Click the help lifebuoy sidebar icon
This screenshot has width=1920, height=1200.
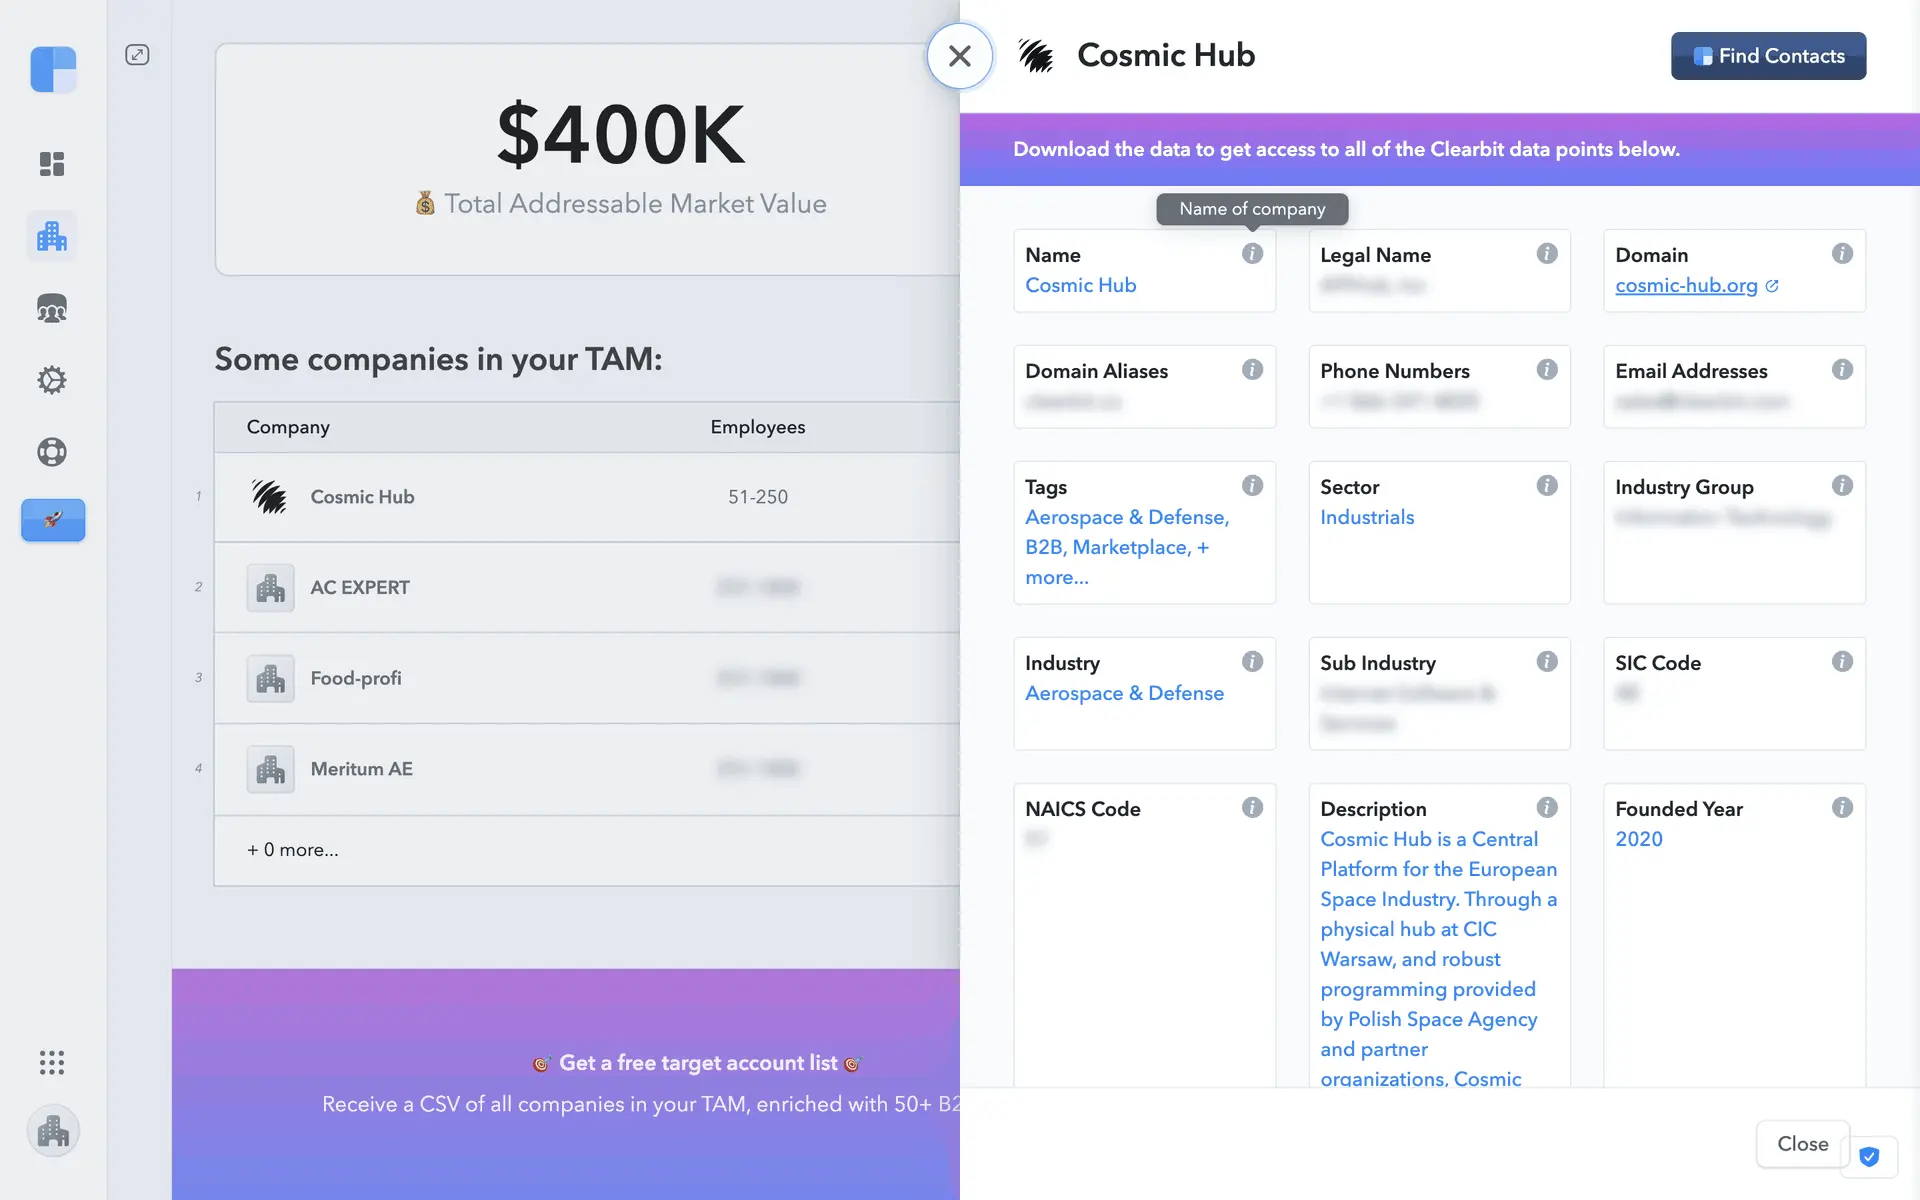pos(52,452)
